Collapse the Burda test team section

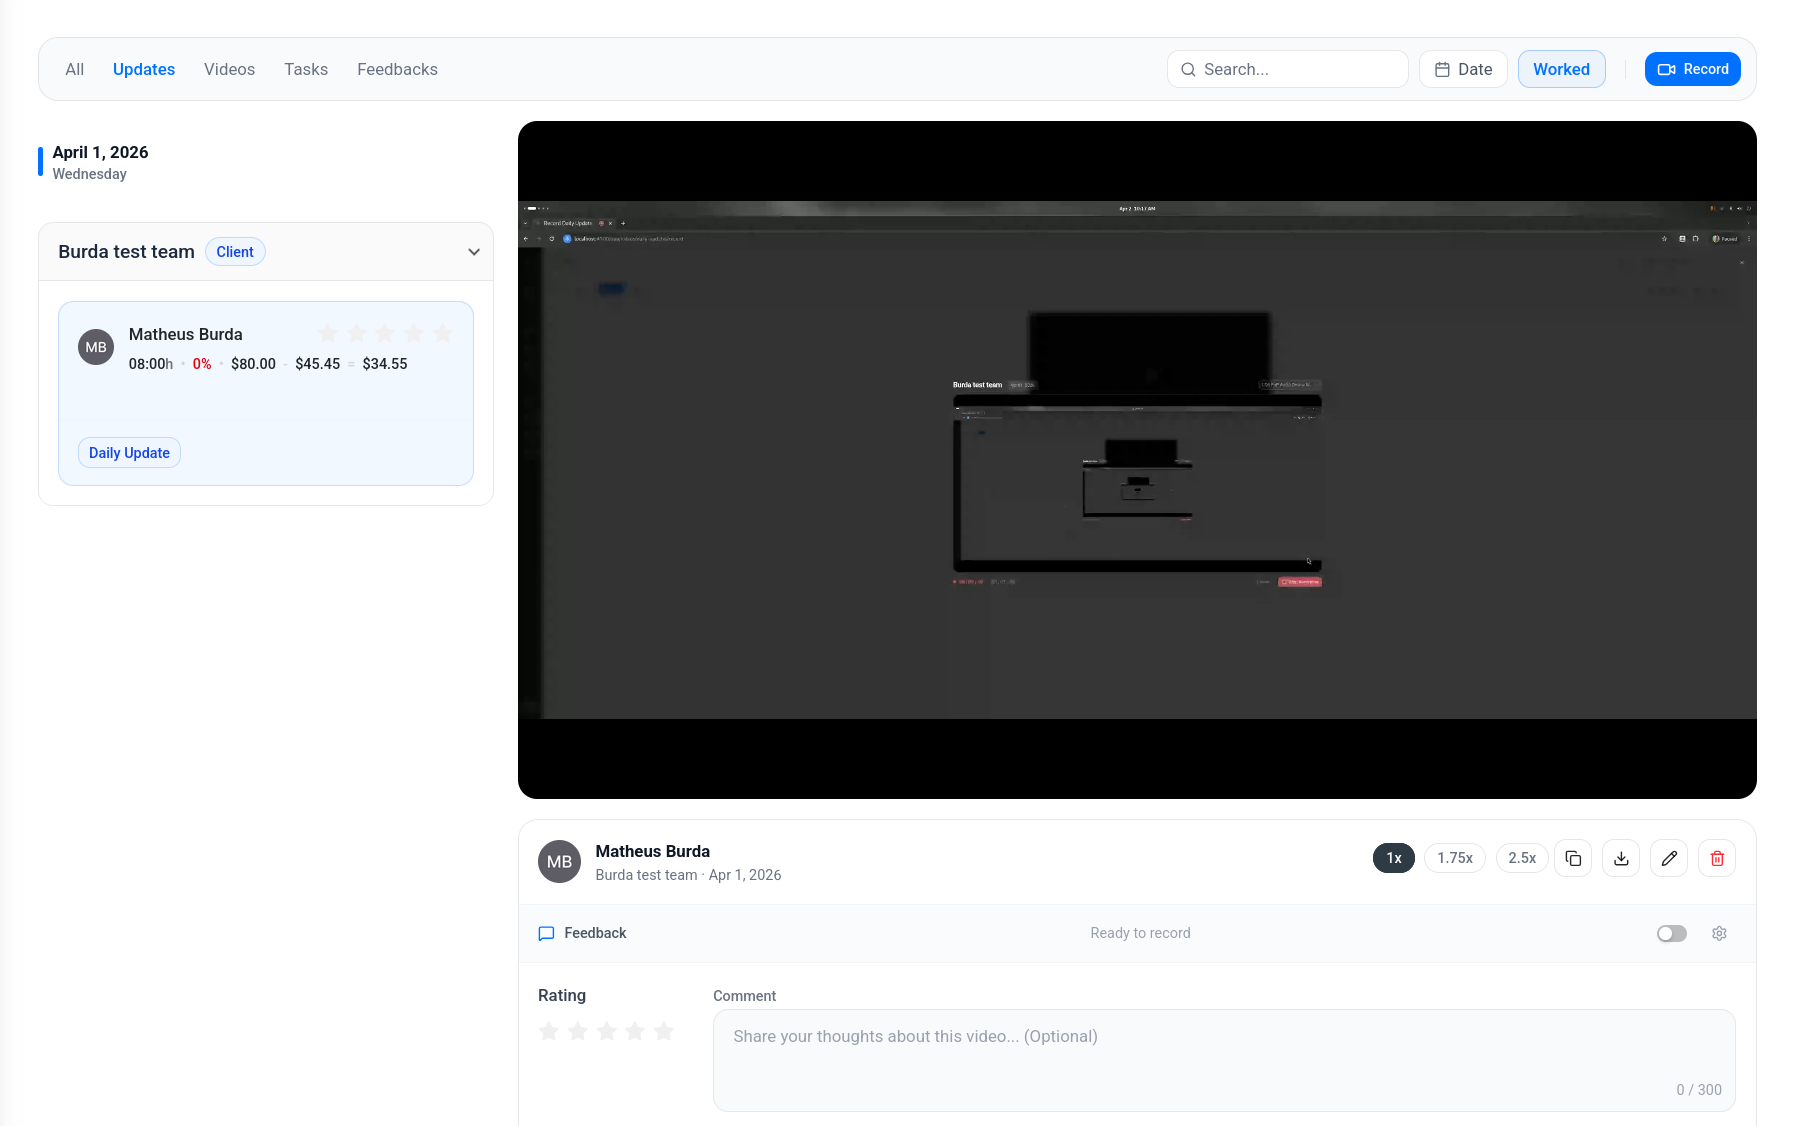point(474,252)
